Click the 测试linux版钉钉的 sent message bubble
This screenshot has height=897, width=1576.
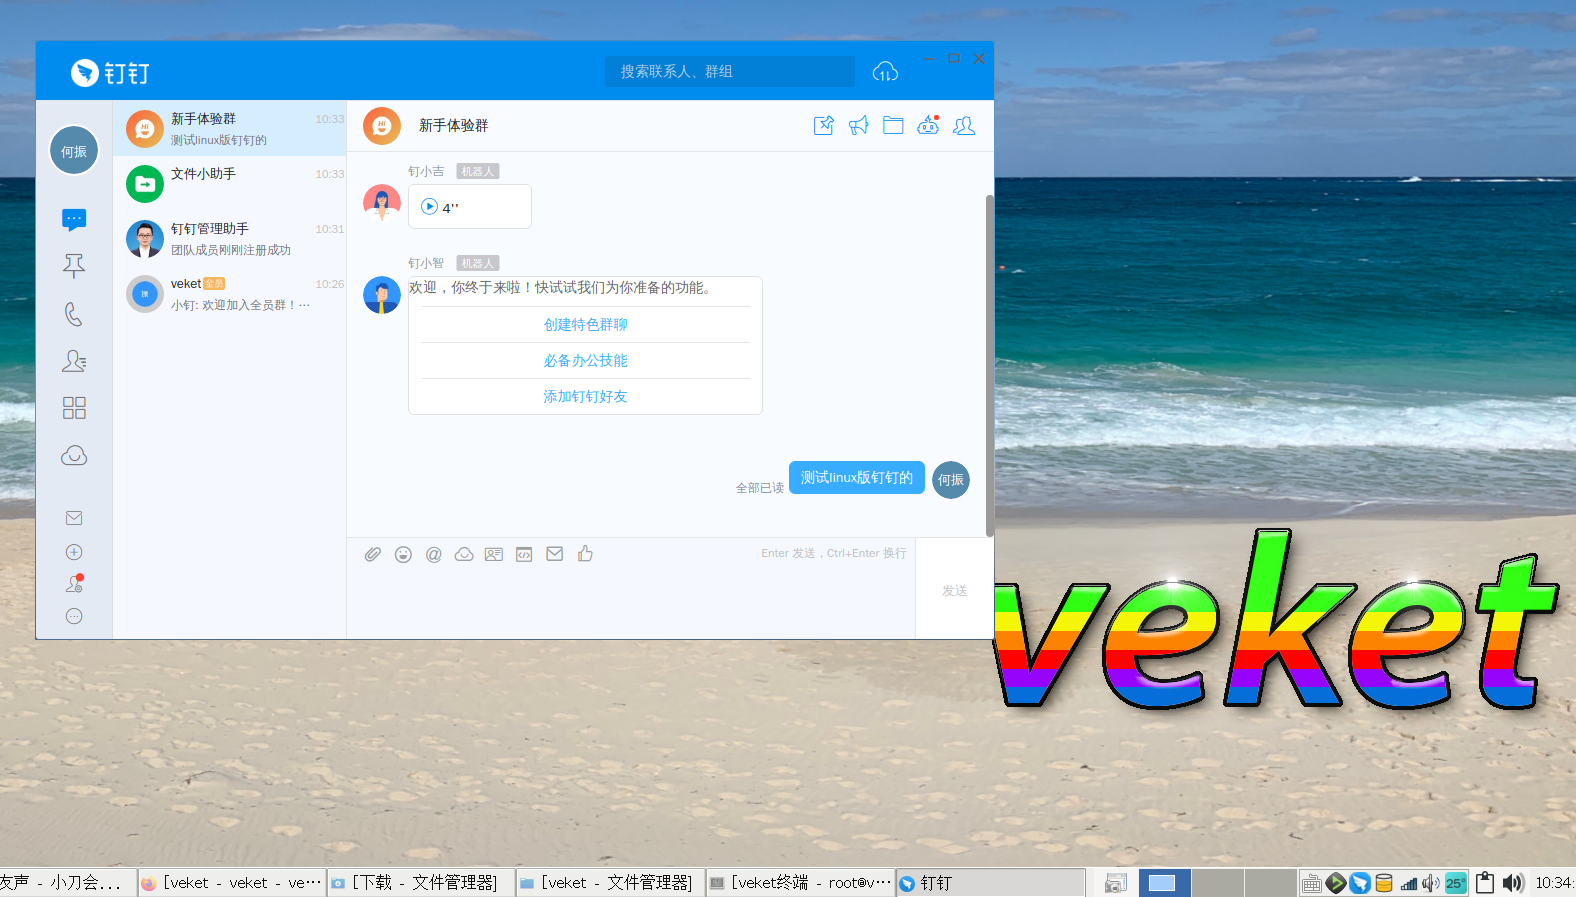tap(857, 478)
